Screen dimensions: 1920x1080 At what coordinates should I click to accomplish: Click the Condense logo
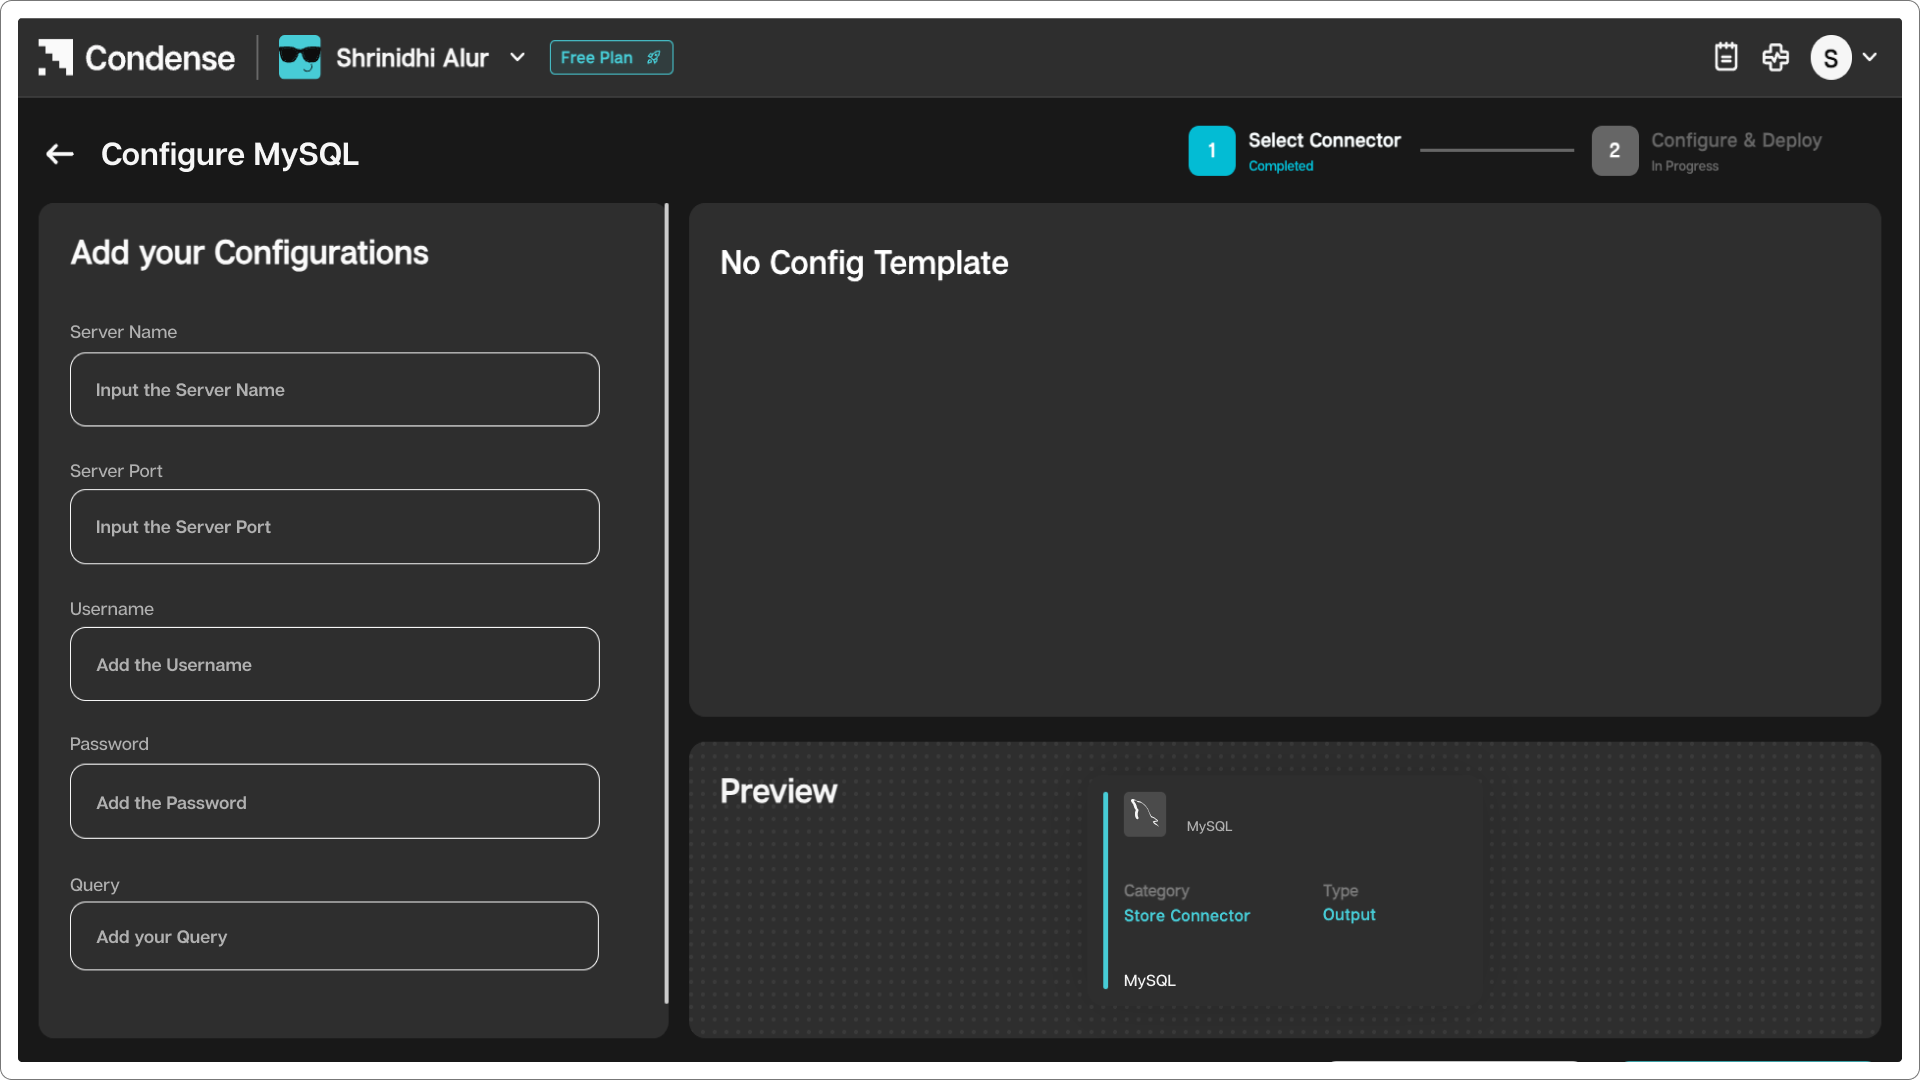[136, 57]
